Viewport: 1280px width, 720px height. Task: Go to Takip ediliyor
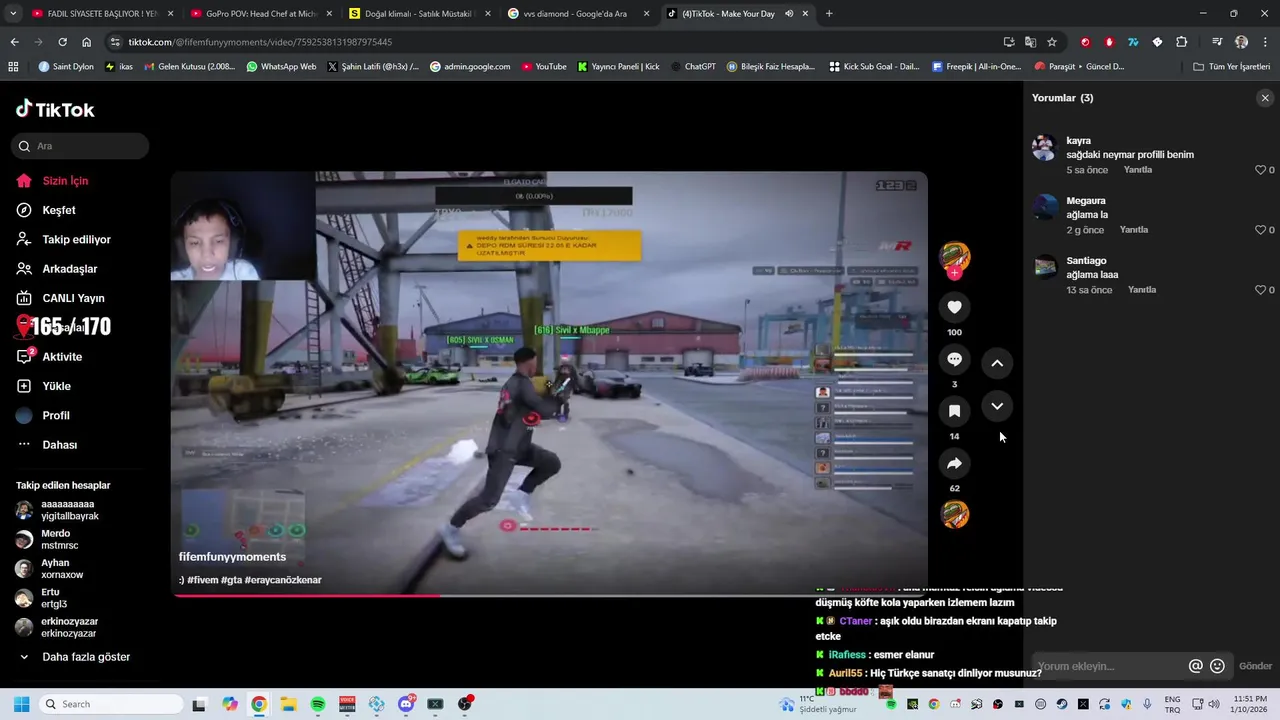click(76, 240)
